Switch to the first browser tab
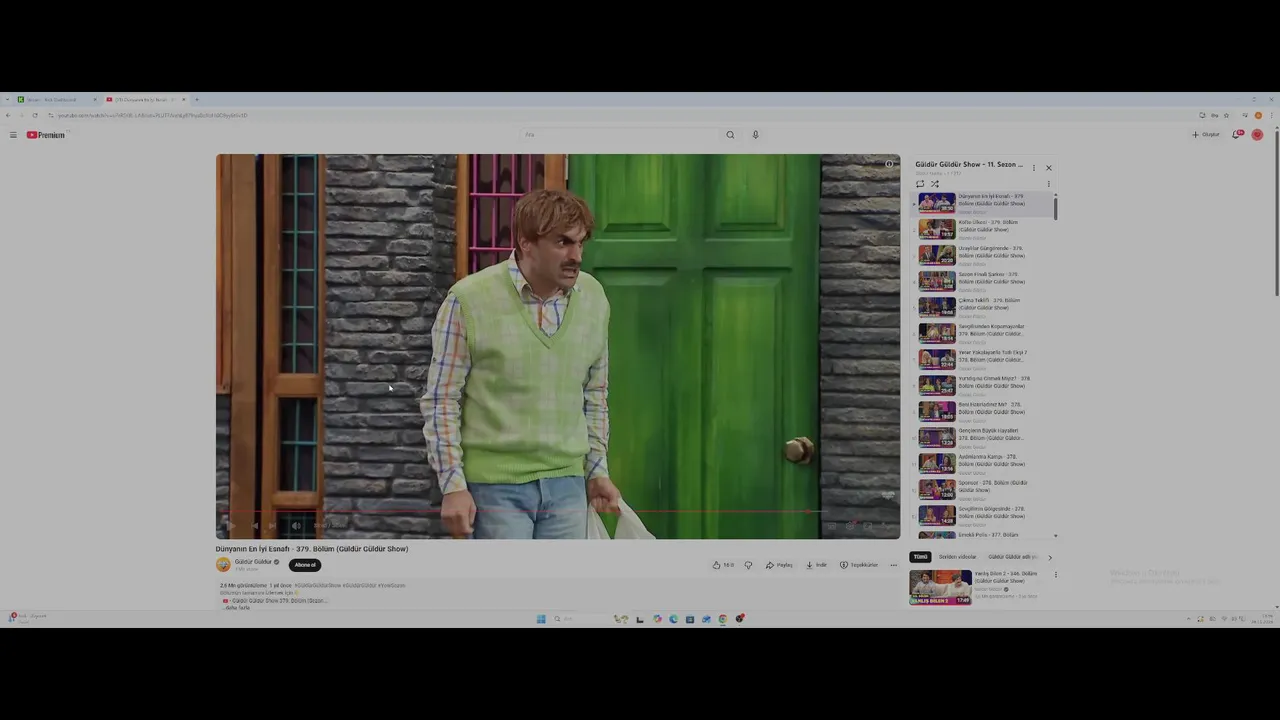The height and width of the screenshot is (720, 1280). click(x=58, y=99)
